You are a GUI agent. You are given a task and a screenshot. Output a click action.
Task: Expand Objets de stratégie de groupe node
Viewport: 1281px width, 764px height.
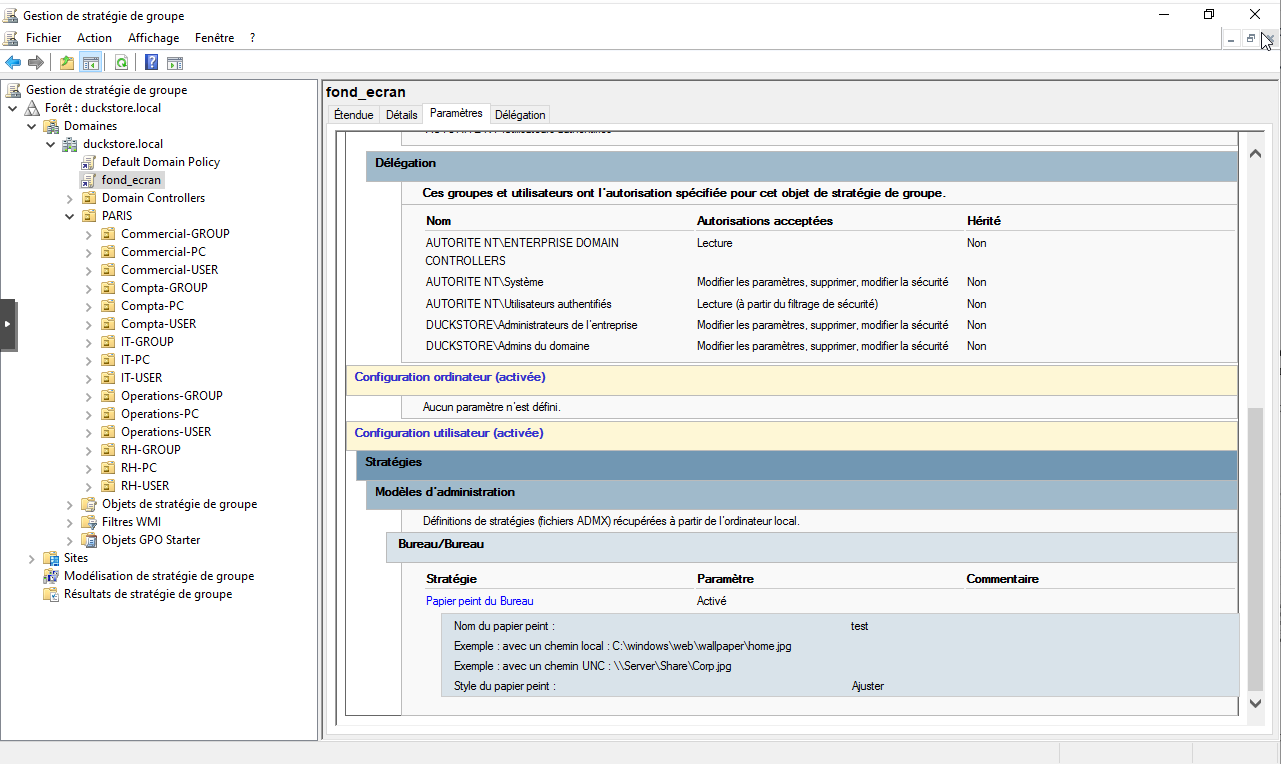click(x=69, y=504)
